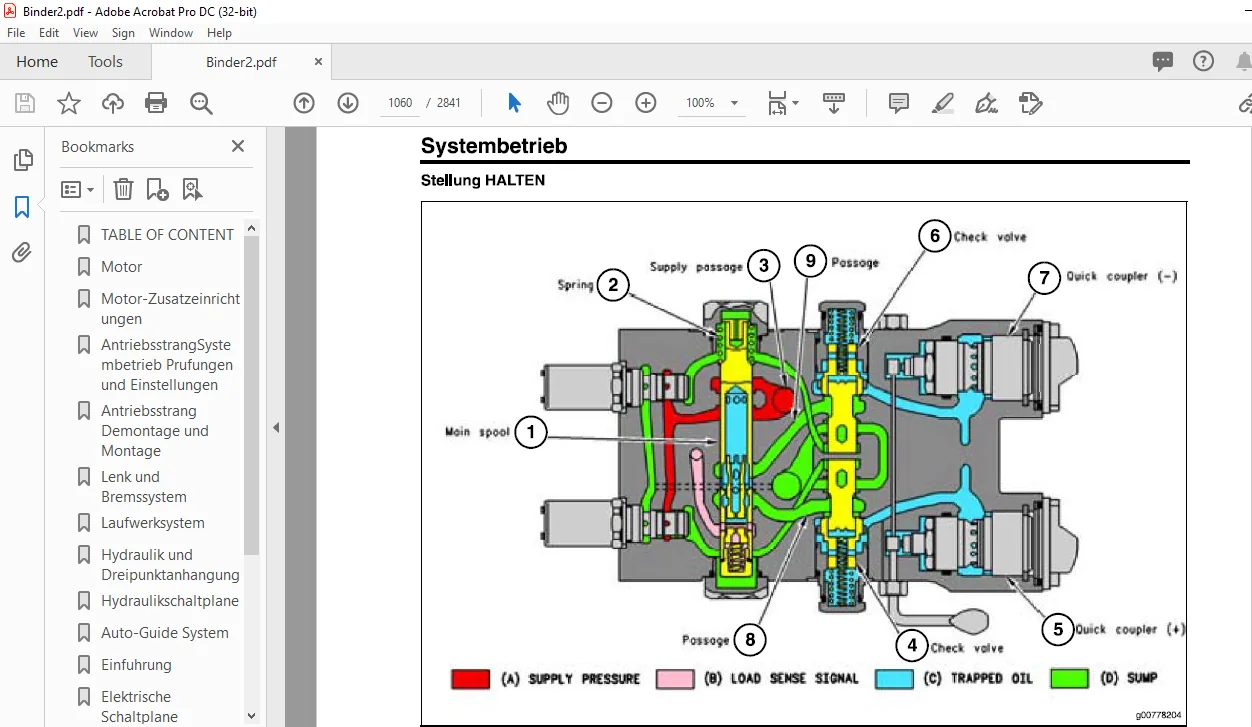Open Elektrische Schaltplane bookmark
This screenshot has height=727, width=1252.
[139, 706]
